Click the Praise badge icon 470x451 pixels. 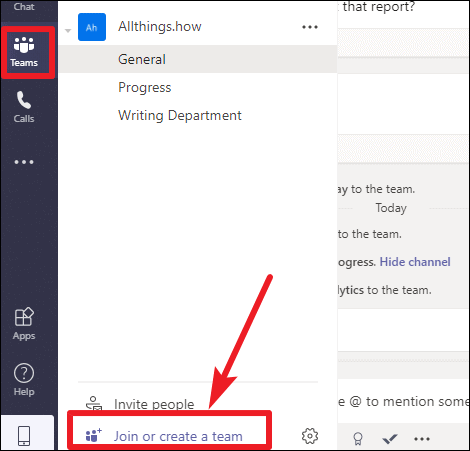pos(358,439)
